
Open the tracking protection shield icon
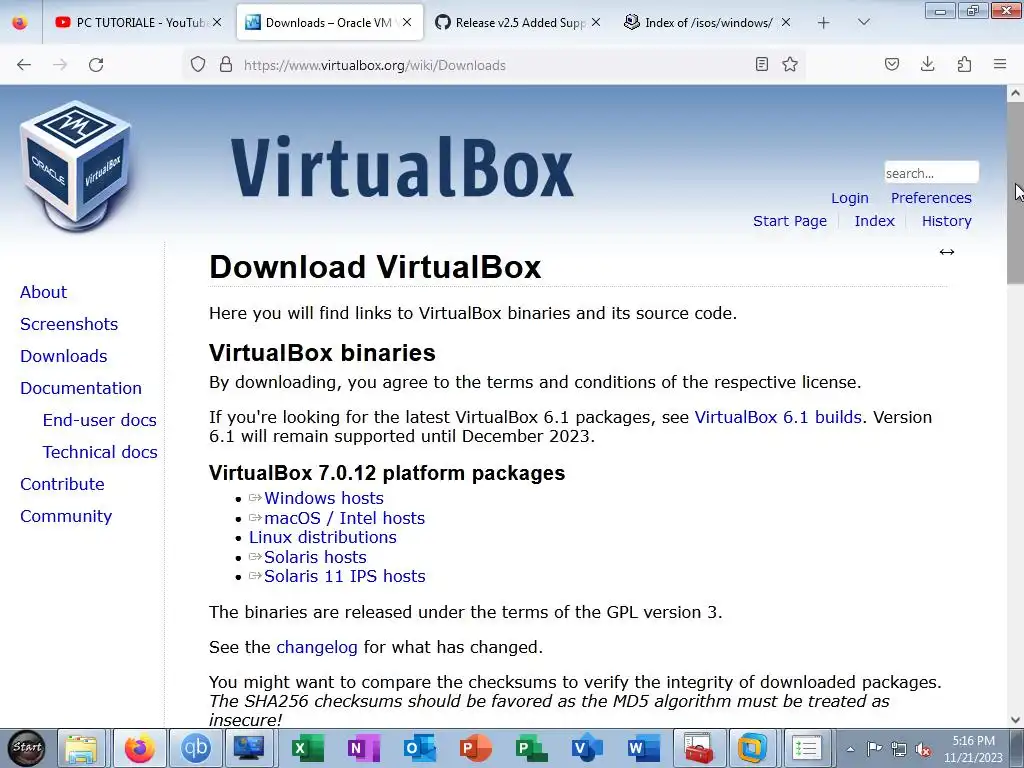point(198,65)
